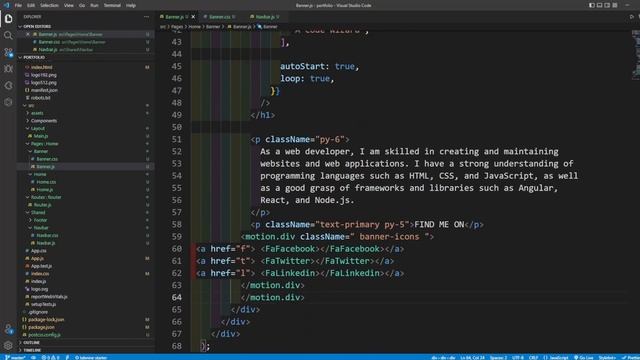
Task: Change UTF-8 file encoding
Action: [x=518, y=358]
